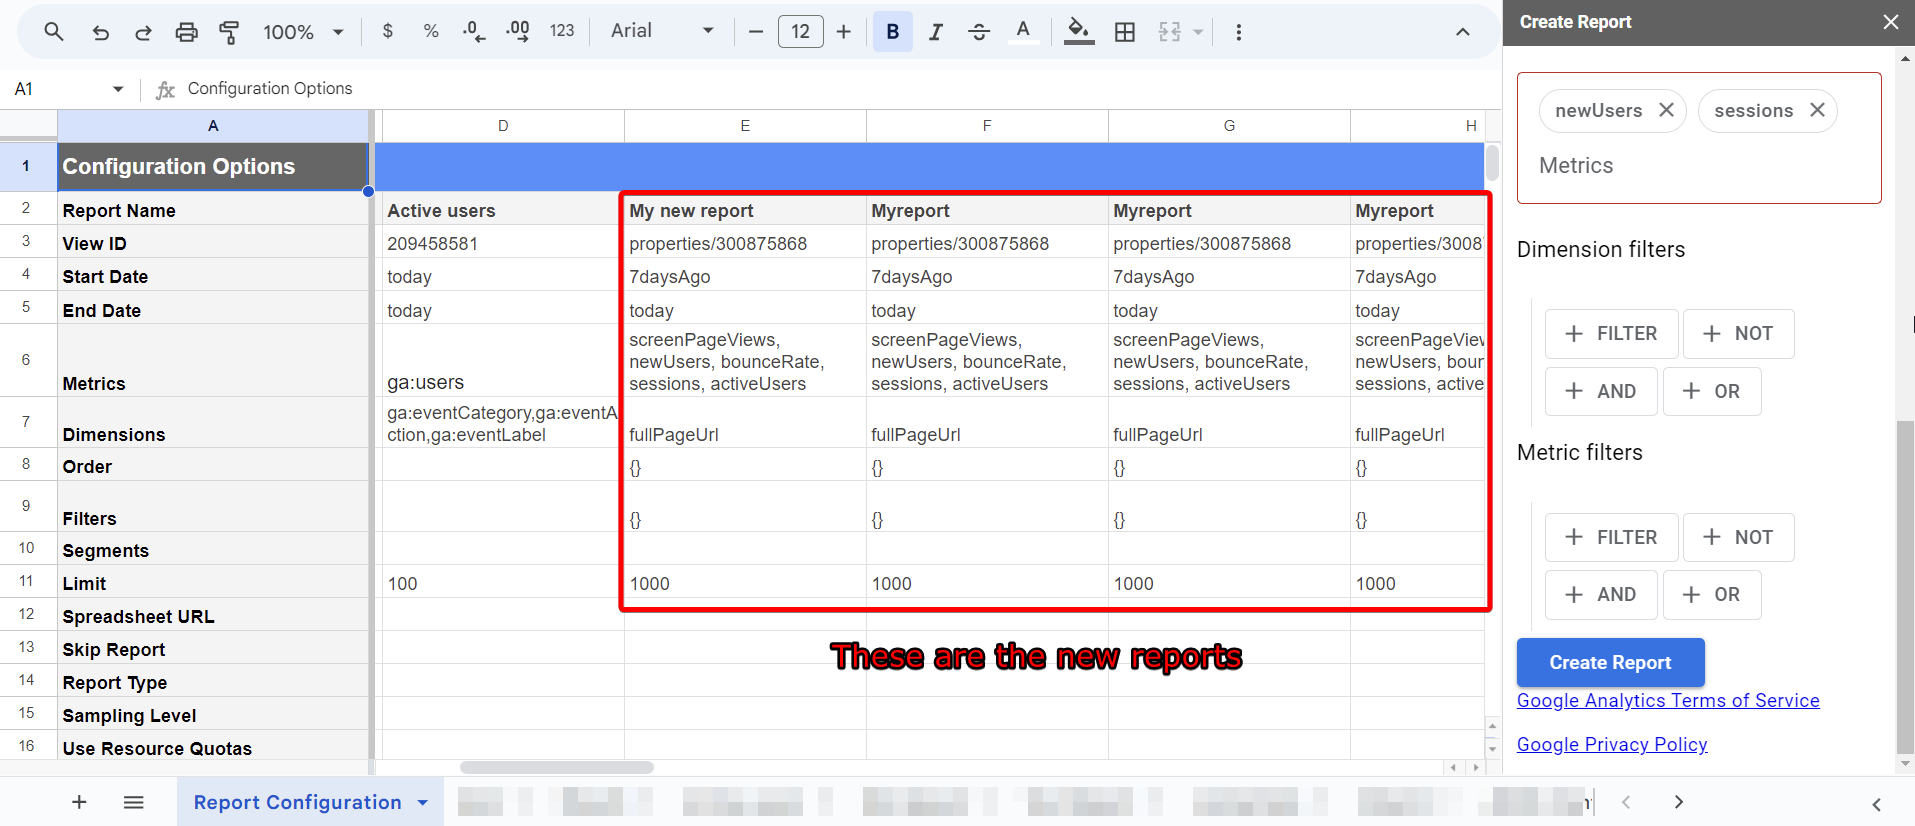This screenshot has height=826, width=1915.
Task: Select the paint format roller icon
Action: [x=229, y=32]
